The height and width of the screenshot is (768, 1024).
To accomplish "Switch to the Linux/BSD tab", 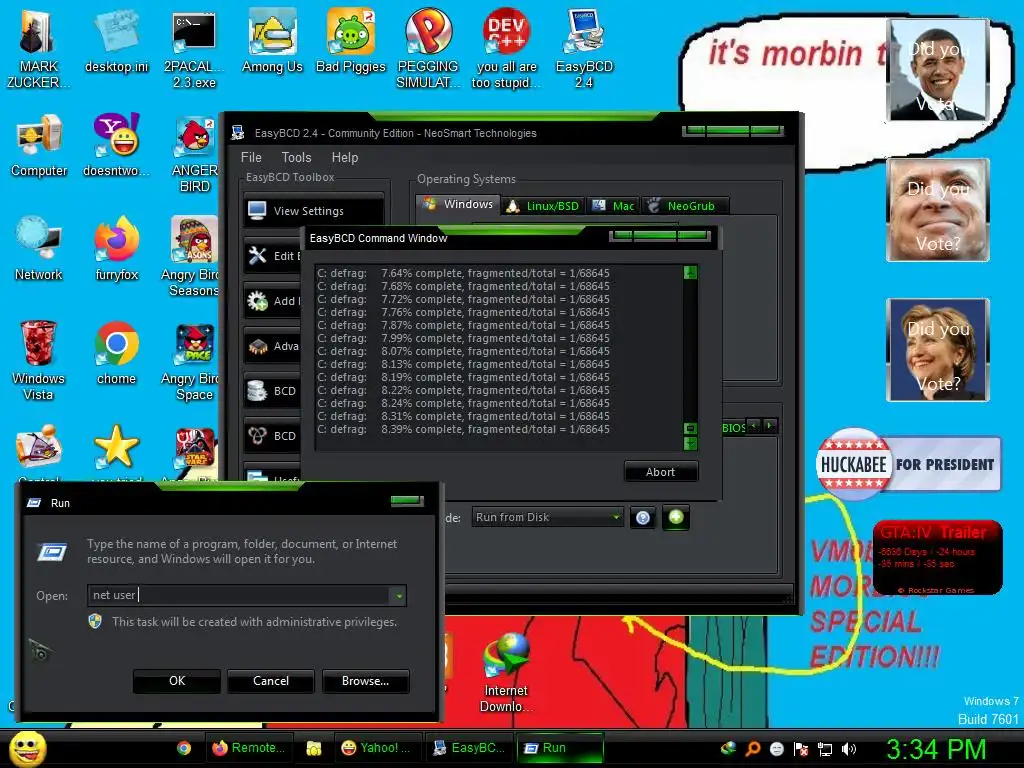I will (x=543, y=206).
